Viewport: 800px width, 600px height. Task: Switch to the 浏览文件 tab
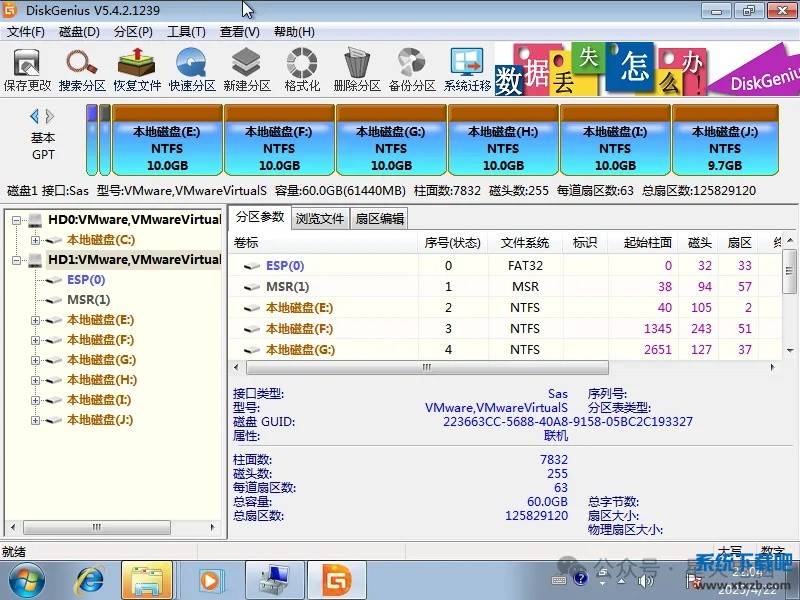[320, 218]
